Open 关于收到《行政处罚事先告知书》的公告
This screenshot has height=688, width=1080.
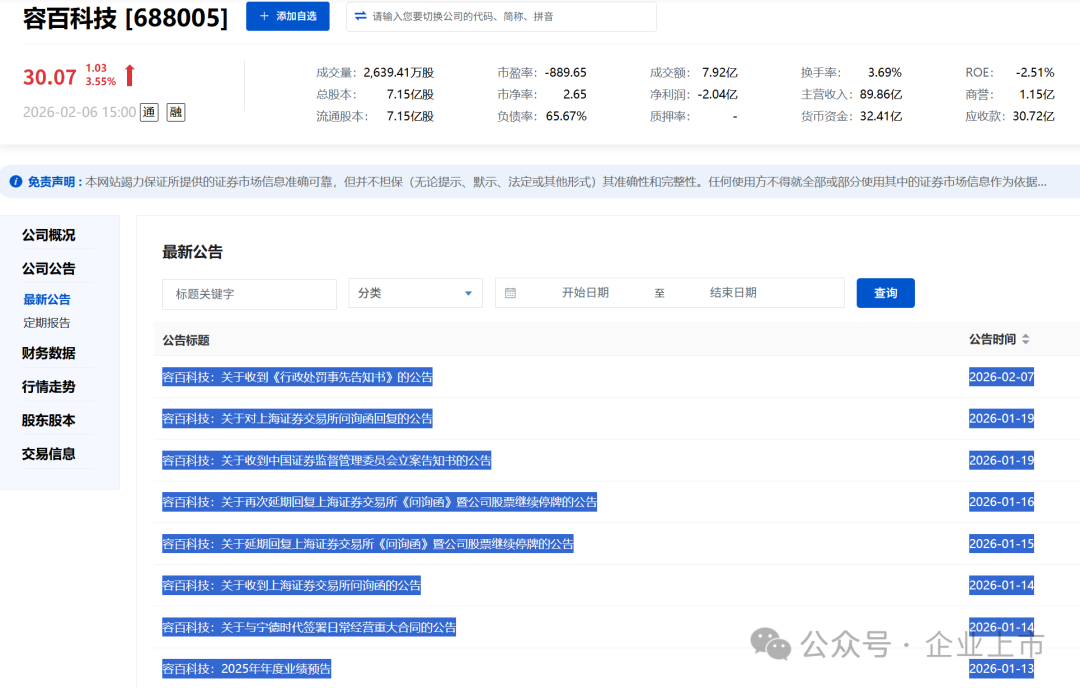(297, 377)
